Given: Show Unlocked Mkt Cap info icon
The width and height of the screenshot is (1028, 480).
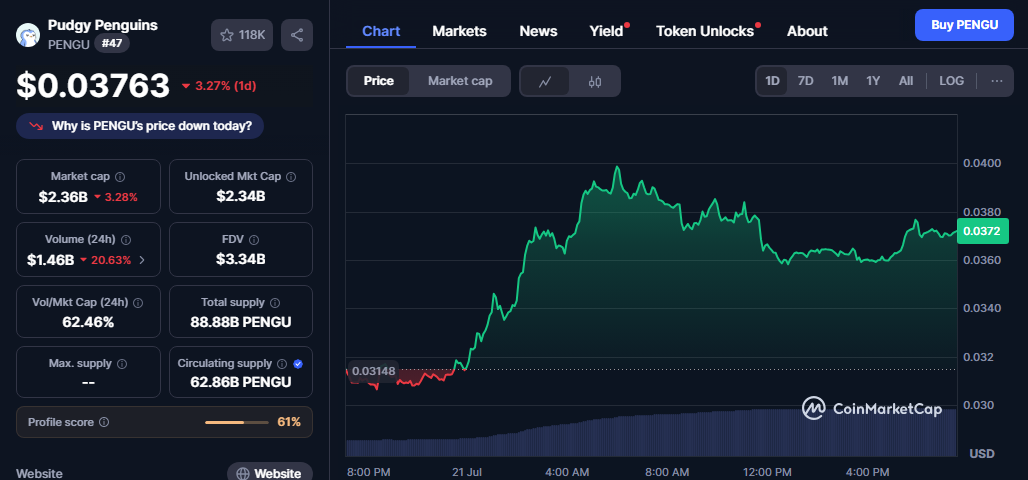Looking at the screenshot, I should coord(291,177).
